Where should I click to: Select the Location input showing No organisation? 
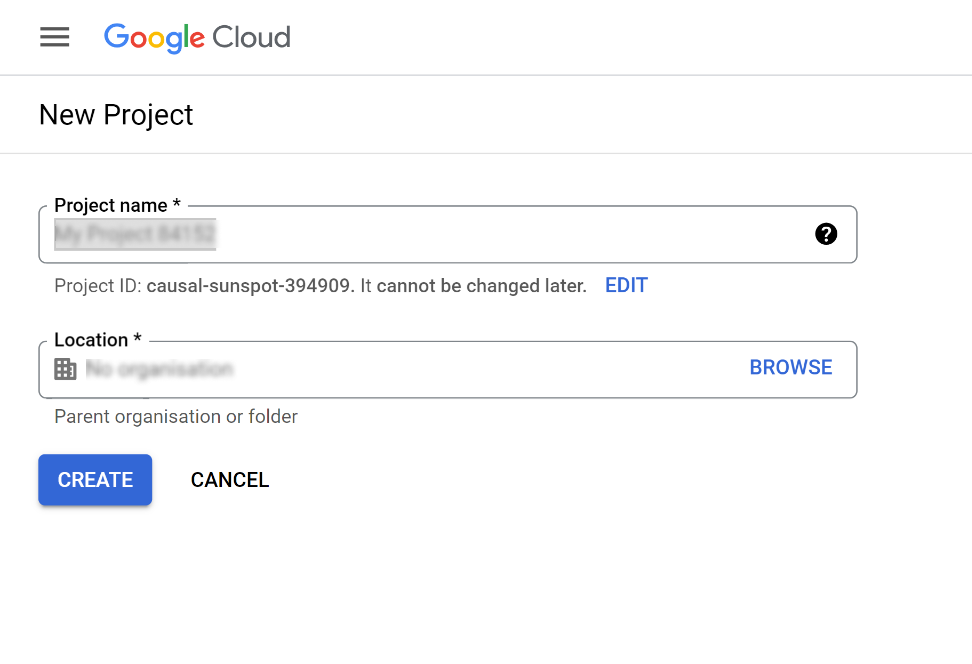tap(400, 368)
